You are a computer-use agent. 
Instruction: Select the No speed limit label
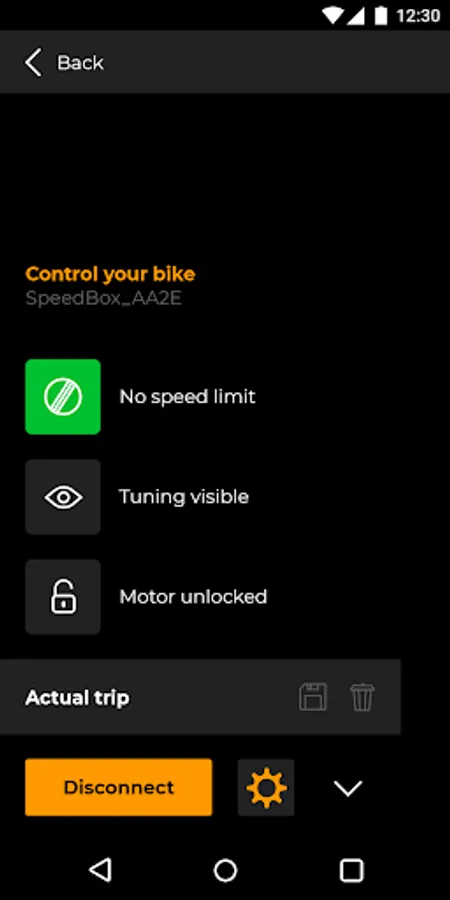point(188,397)
